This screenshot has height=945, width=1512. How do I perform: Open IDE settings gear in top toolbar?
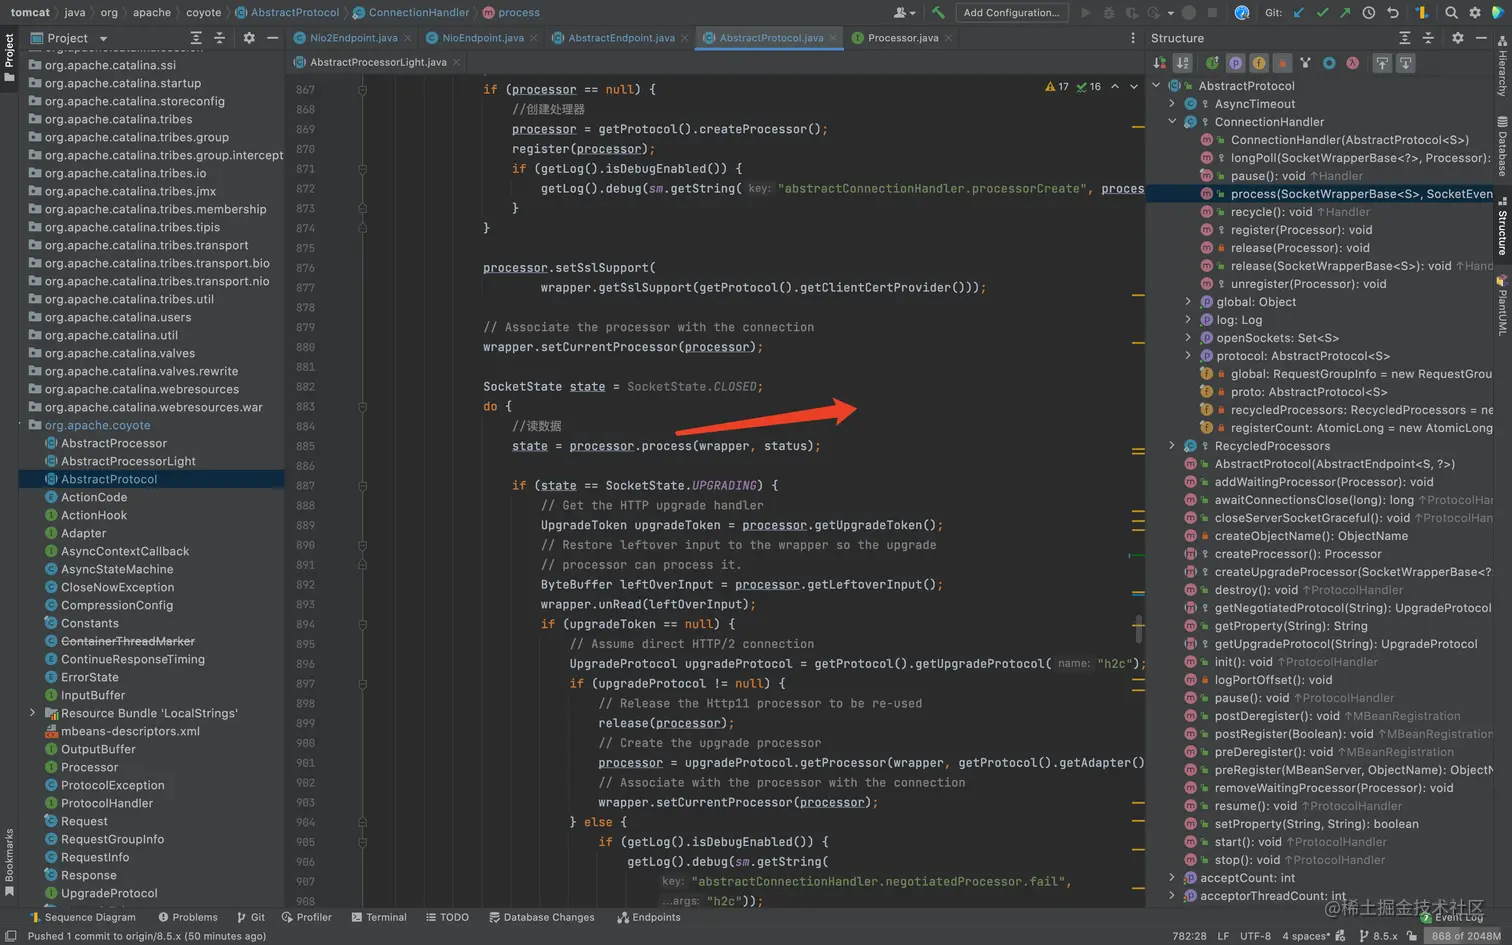click(x=1475, y=13)
